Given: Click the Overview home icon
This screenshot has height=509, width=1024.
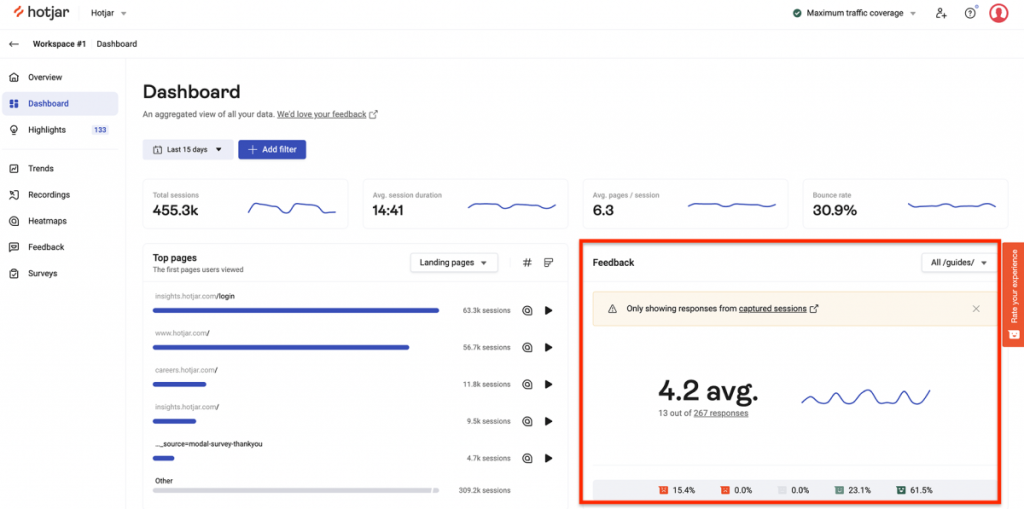Looking at the screenshot, I should pyautogui.click(x=14, y=77).
